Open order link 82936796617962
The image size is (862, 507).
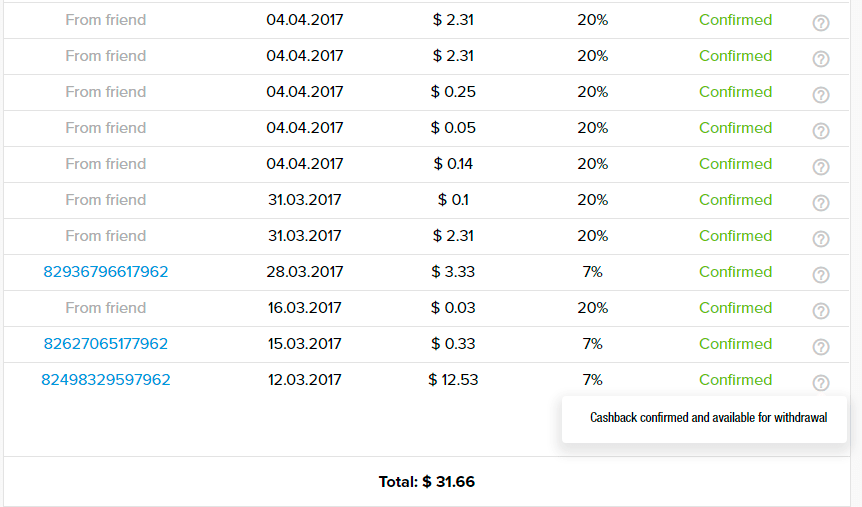(106, 272)
